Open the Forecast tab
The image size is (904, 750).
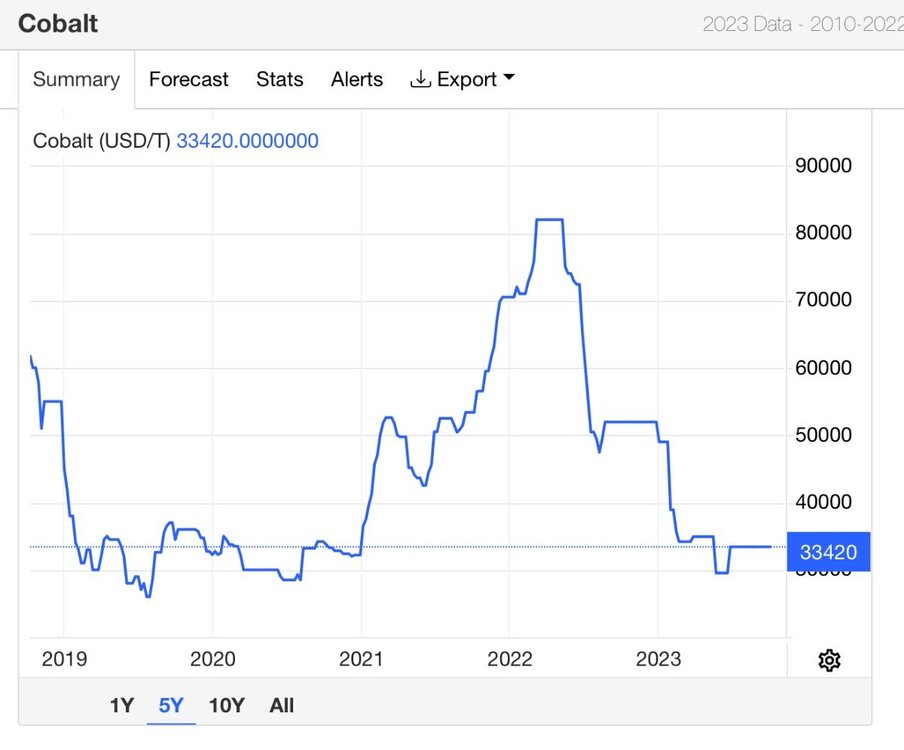pos(189,79)
